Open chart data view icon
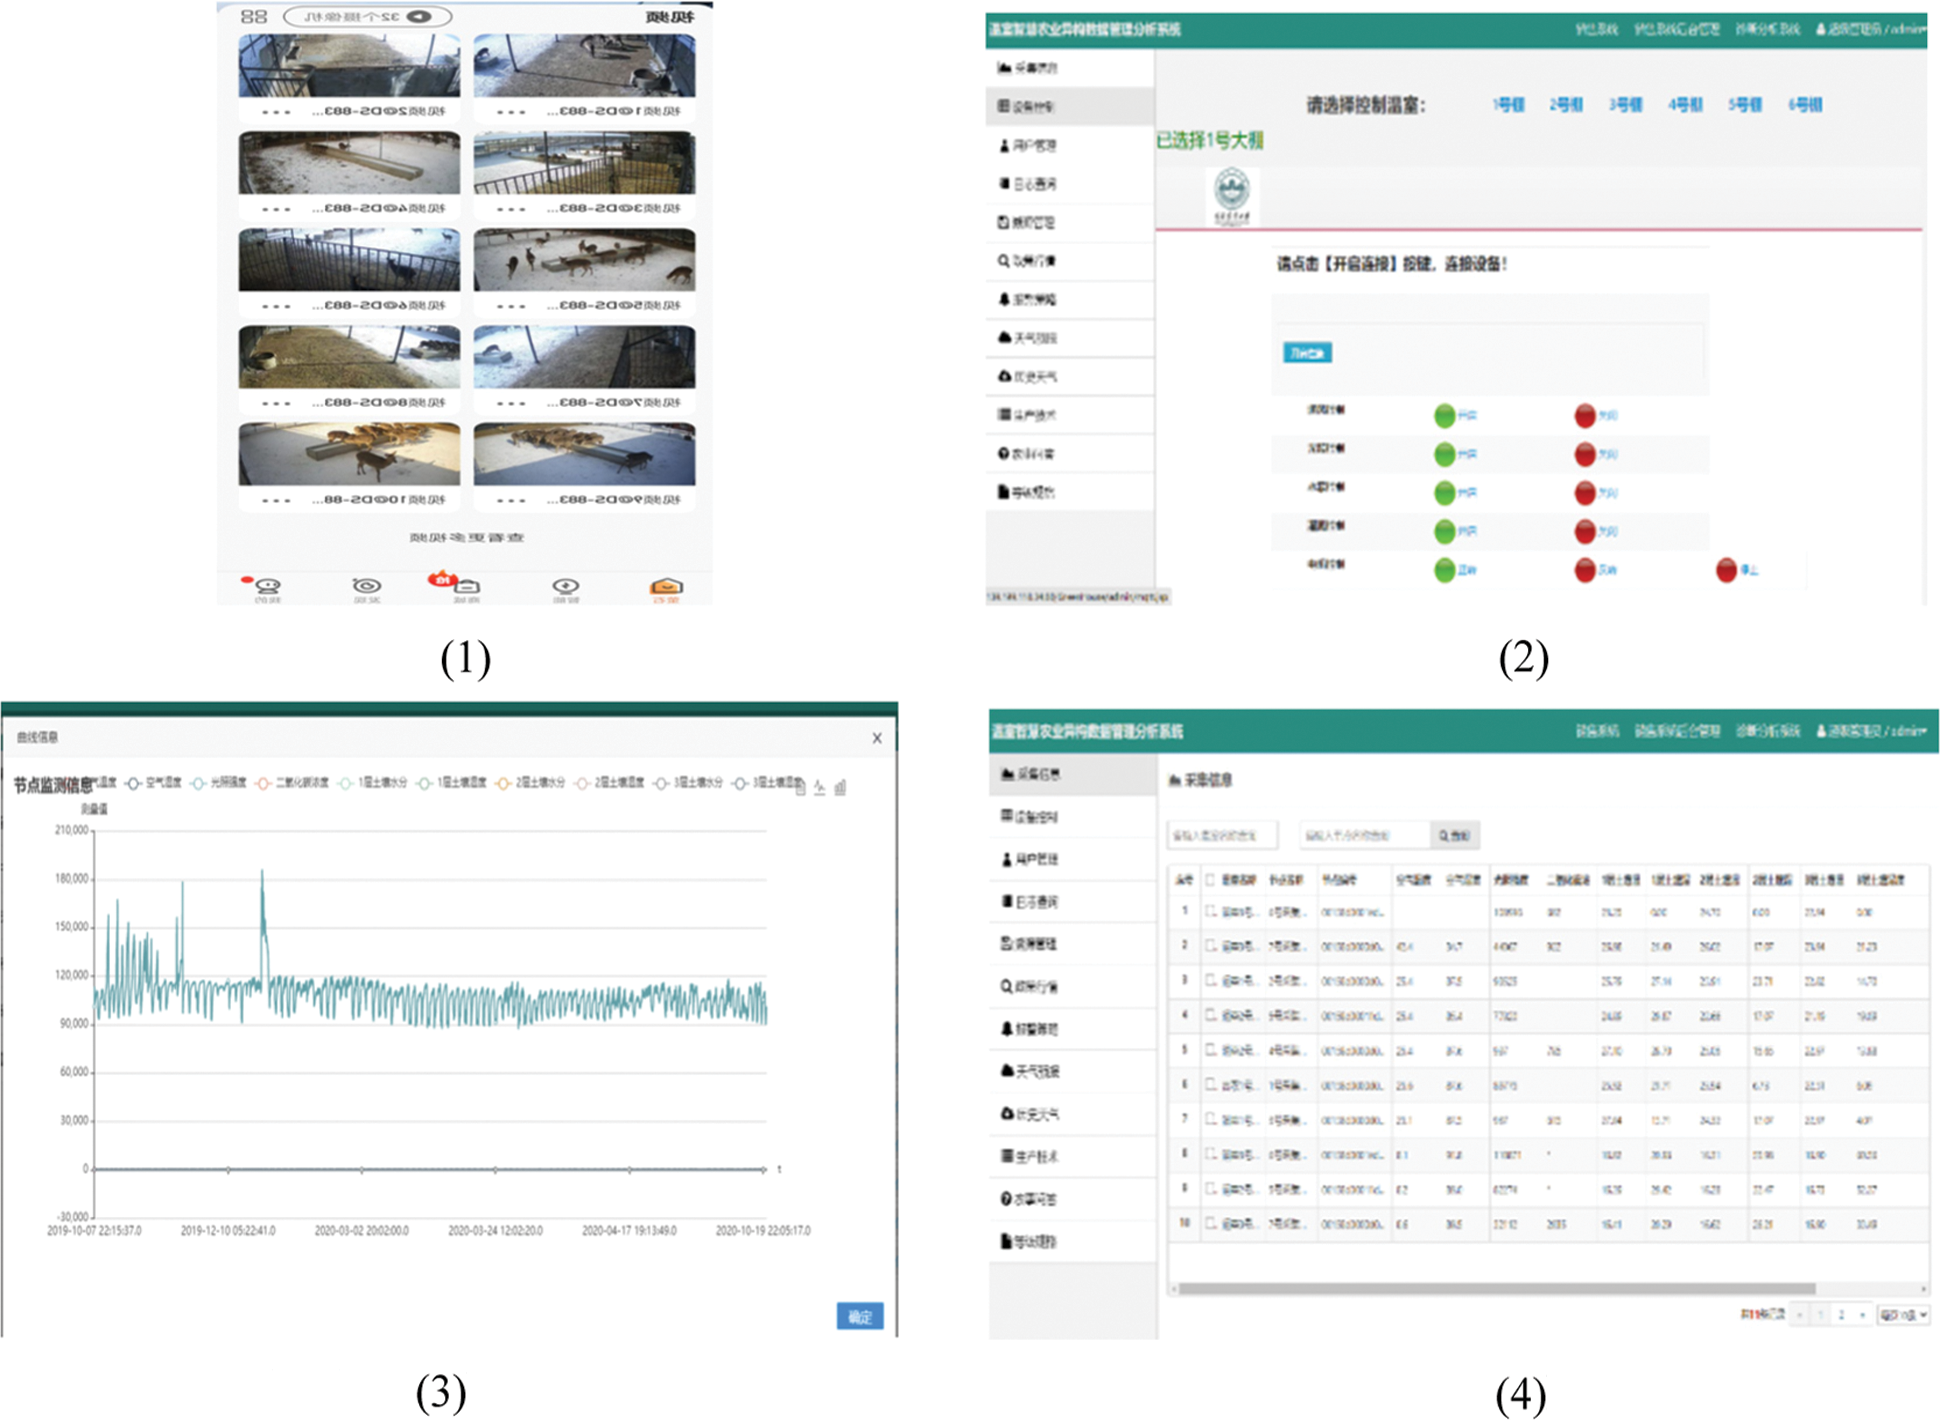Viewport: 1940px width, 1420px height. click(800, 788)
